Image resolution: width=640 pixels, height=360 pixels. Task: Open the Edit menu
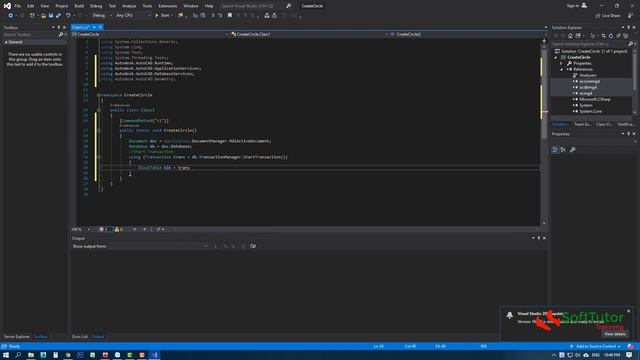pos(31,6)
